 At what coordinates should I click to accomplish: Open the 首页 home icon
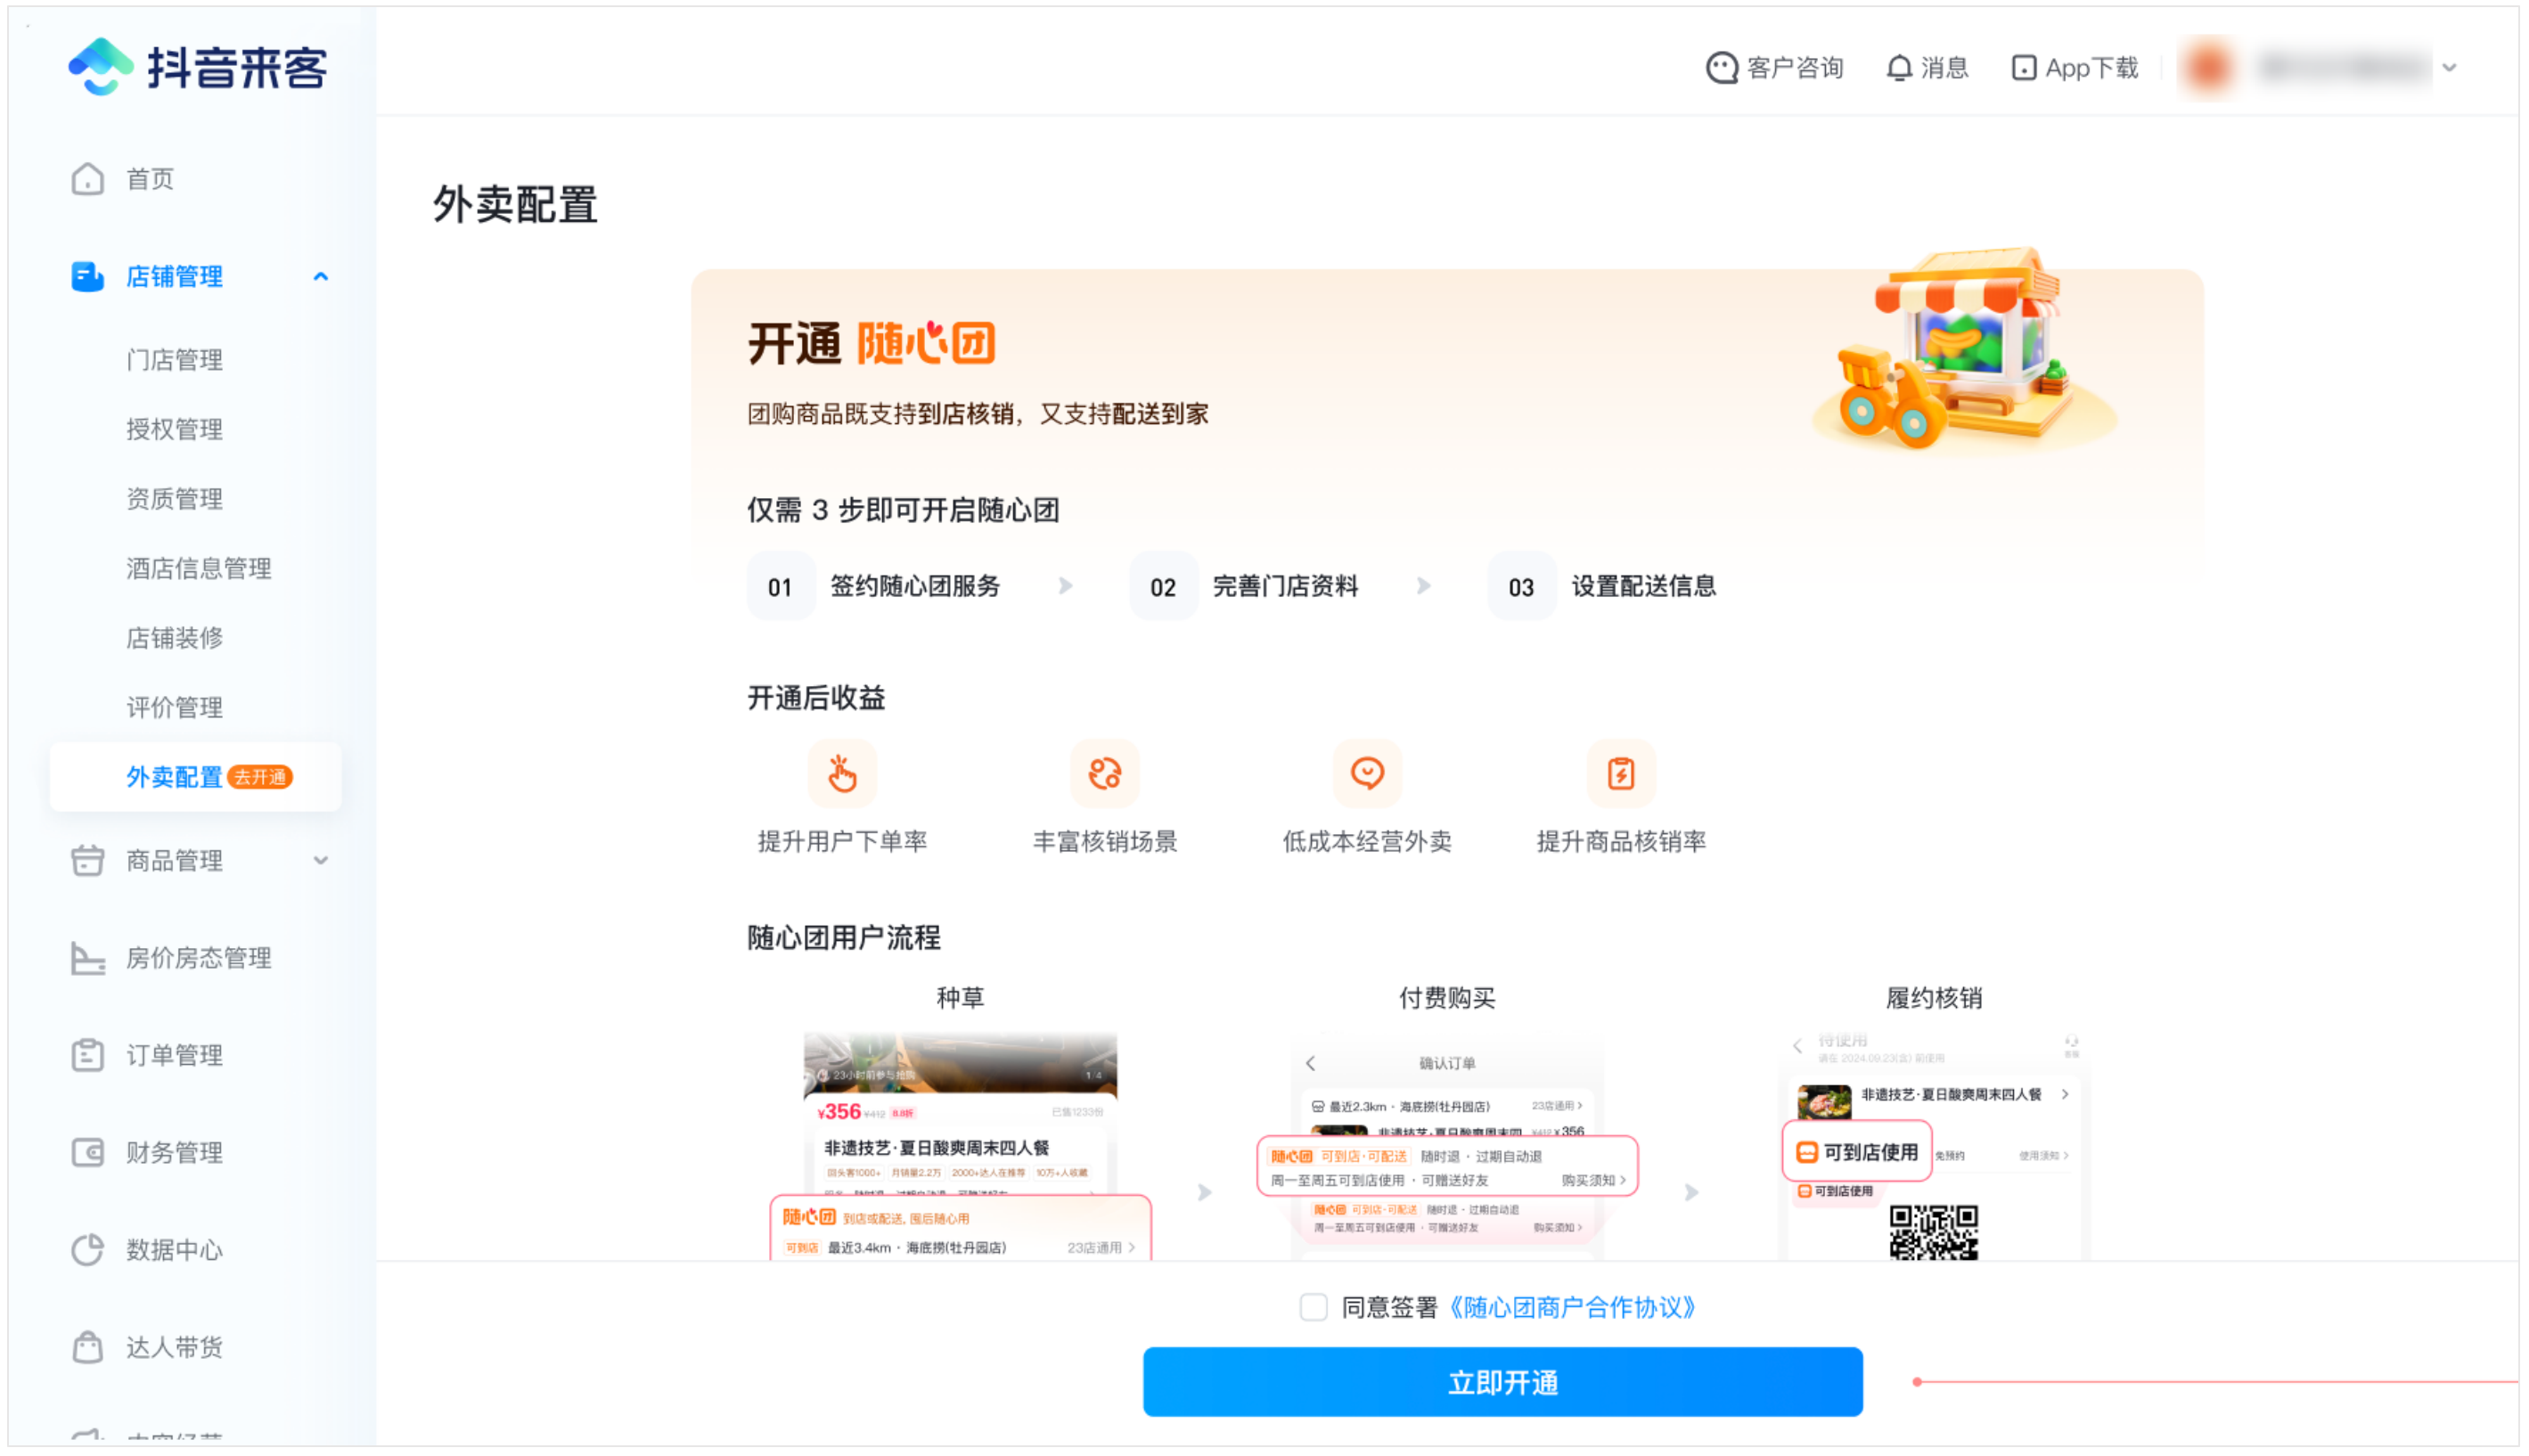88,179
